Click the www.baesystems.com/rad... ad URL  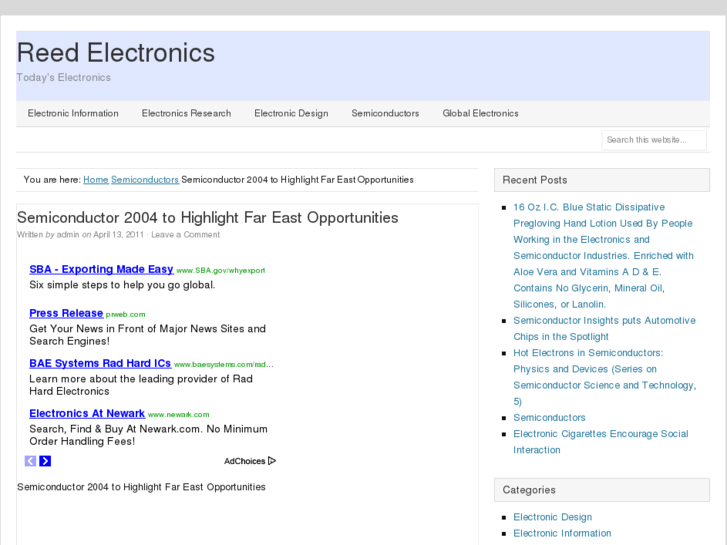[224, 365]
